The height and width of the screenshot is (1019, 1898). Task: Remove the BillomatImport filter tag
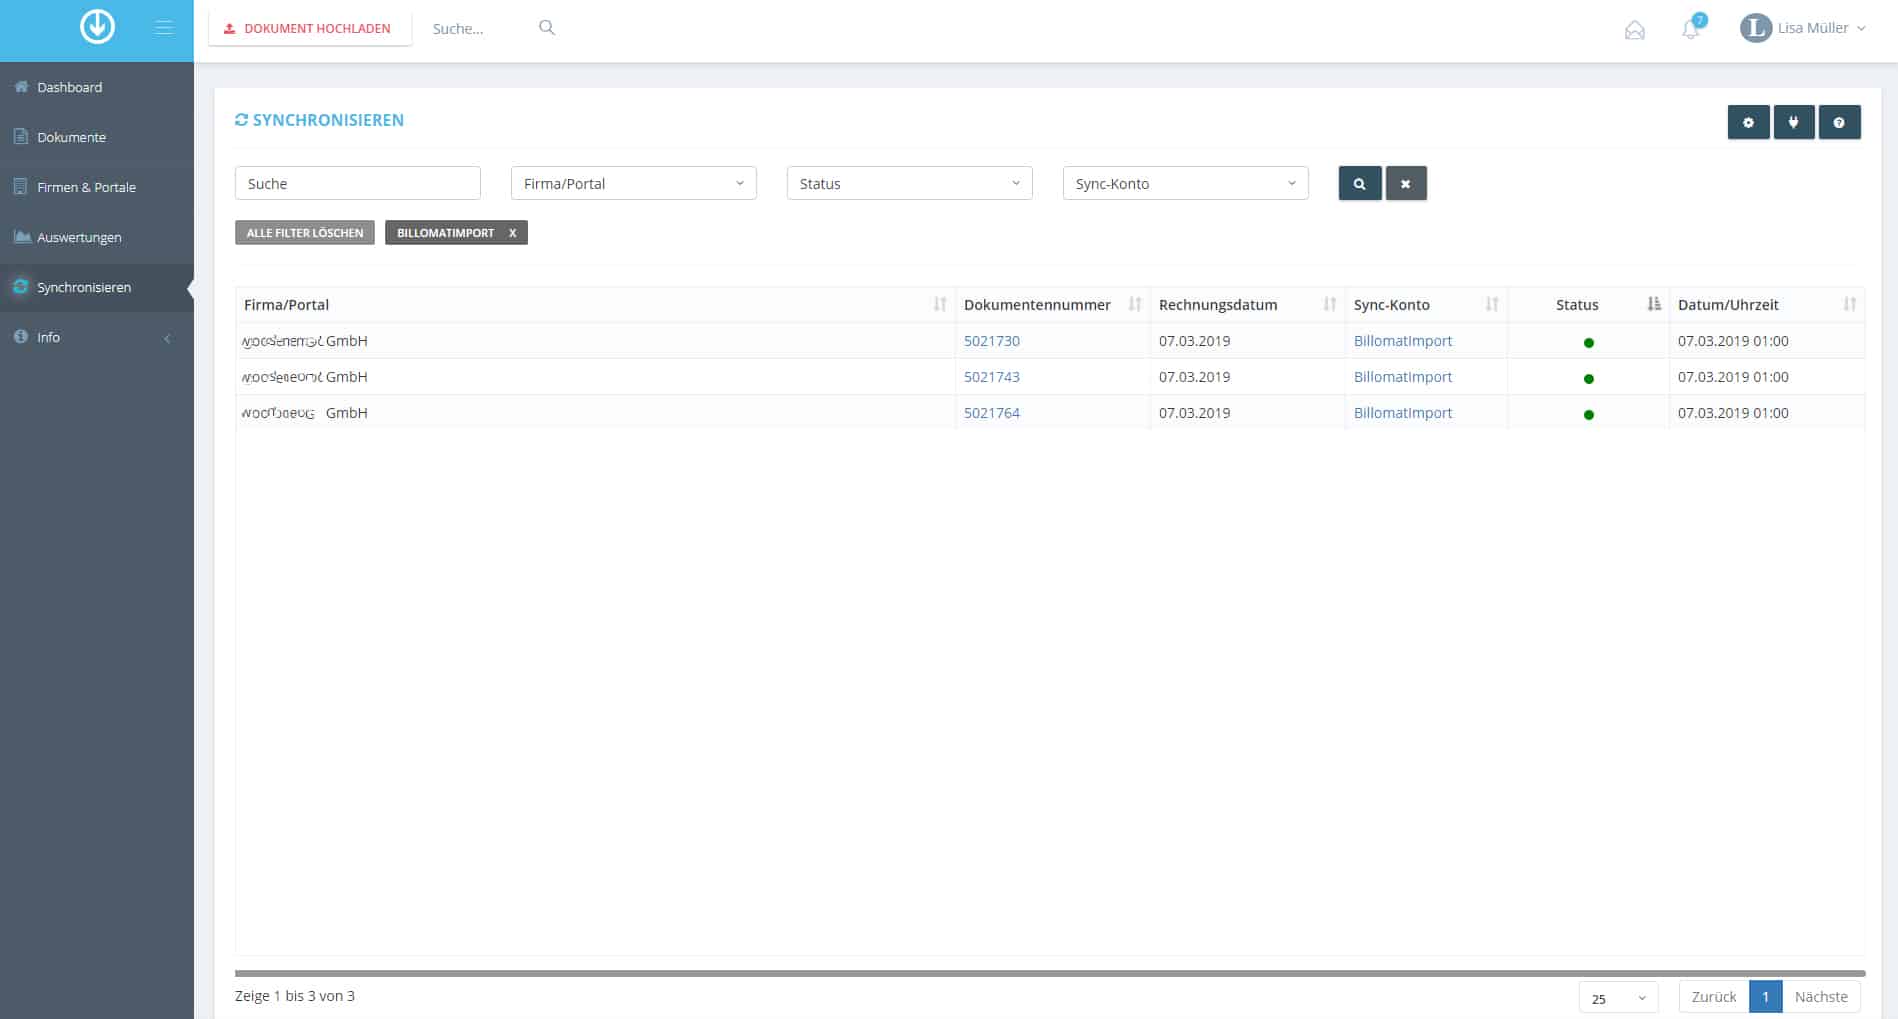[x=512, y=233]
